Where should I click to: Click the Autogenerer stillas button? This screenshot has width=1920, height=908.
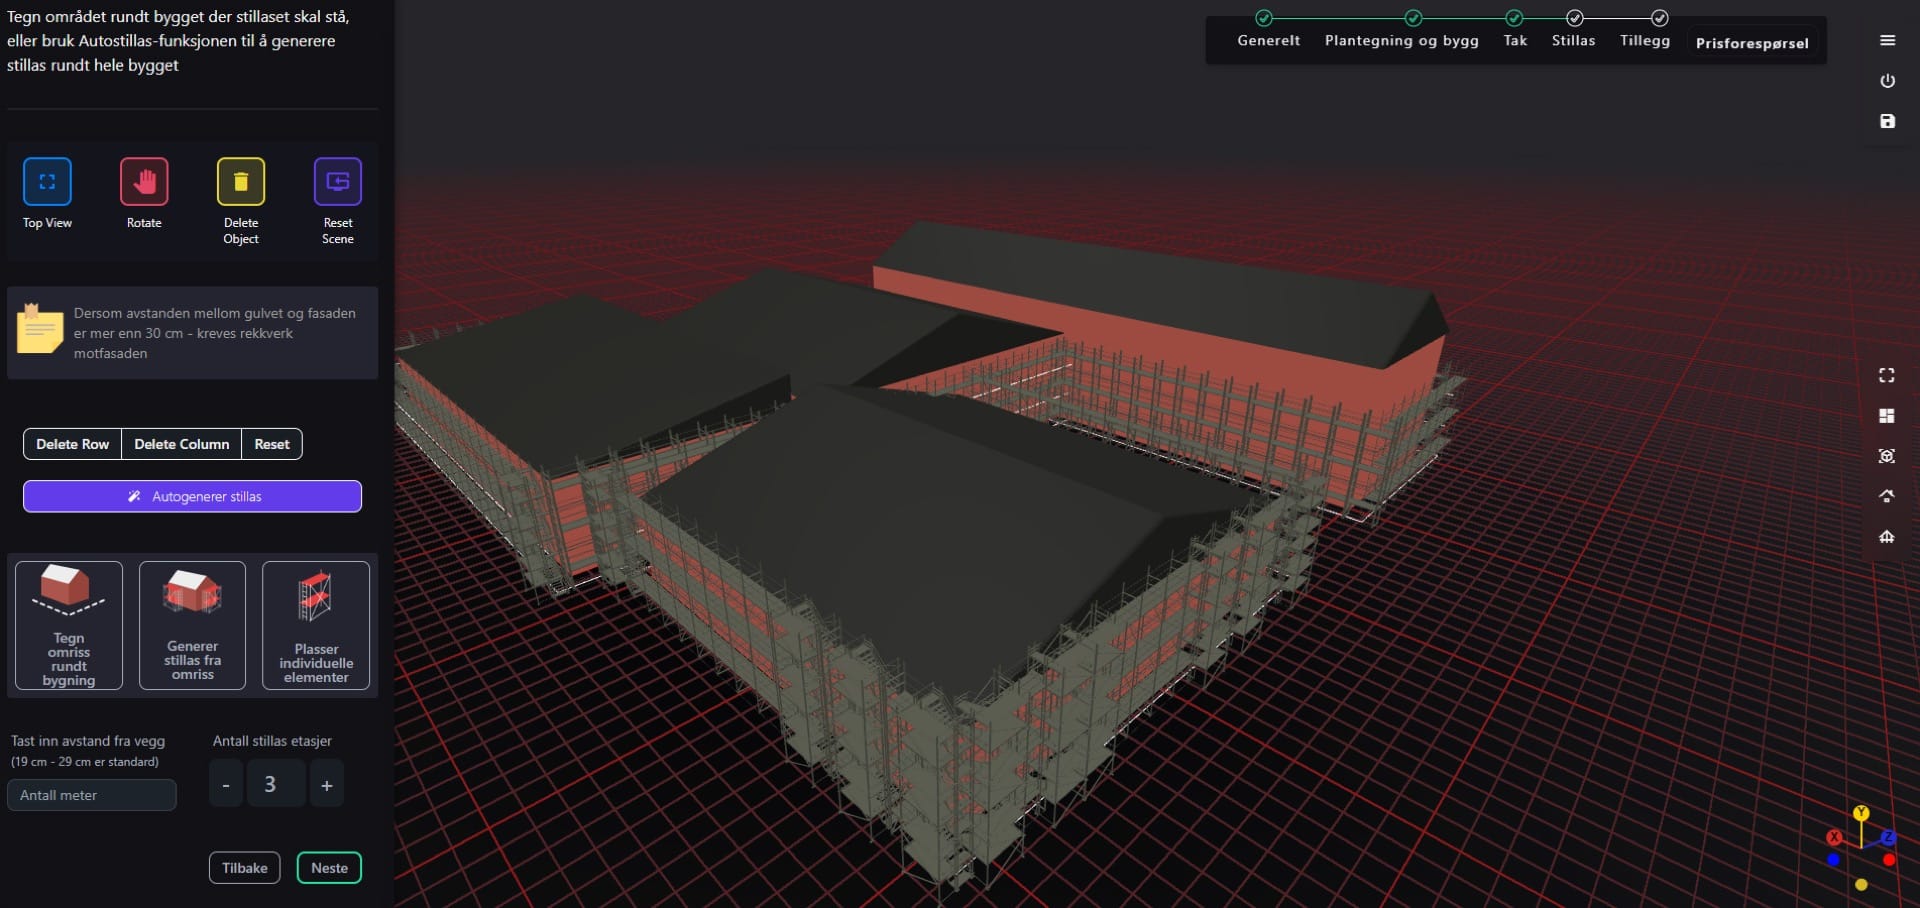tap(192, 496)
